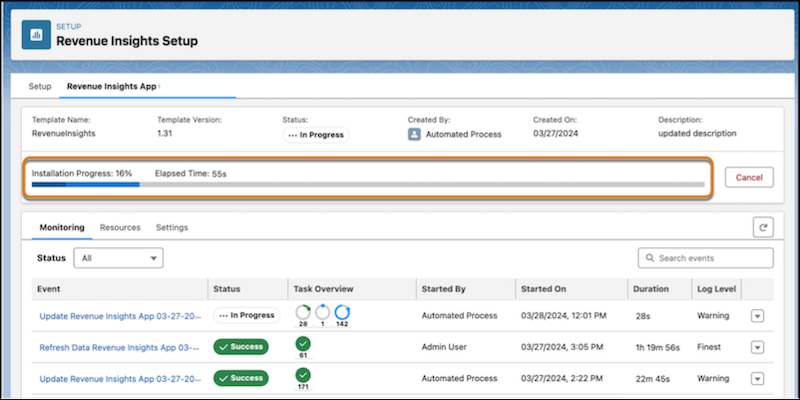
Task: Click the Success badge for Refresh Data row
Action: tap(241, 347)
